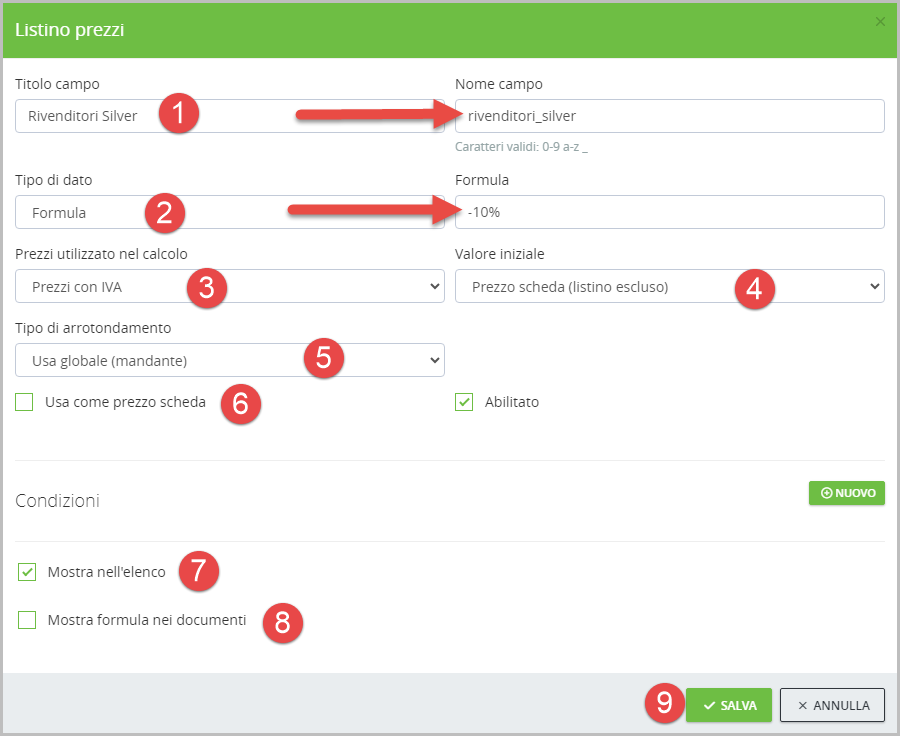Screen dimensions: 900x736
Task: Click the Nuovo button to add condition
Action: point(846,493)
